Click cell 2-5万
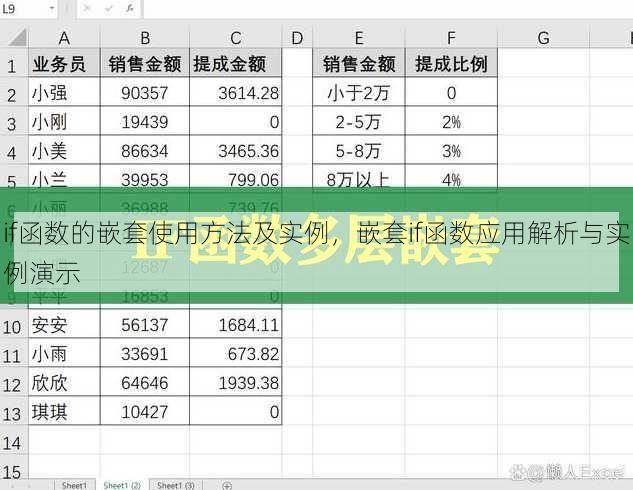 (x=359, y=122)
